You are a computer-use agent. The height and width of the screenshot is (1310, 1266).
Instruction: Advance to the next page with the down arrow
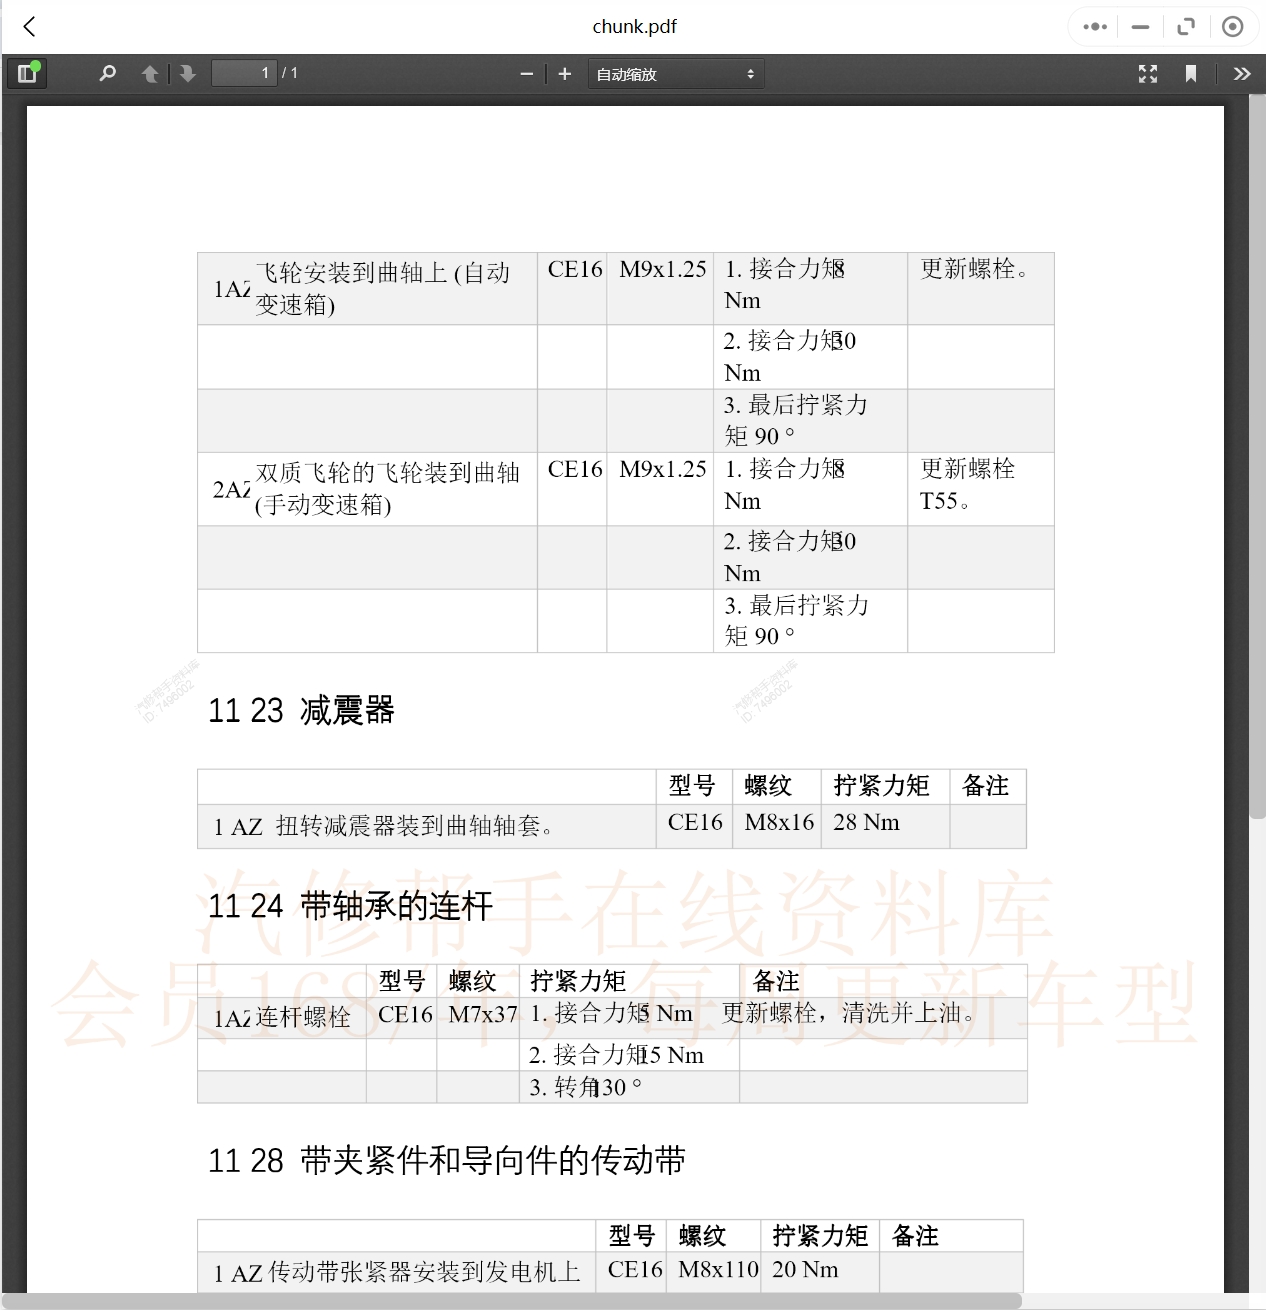click(188, 73)
